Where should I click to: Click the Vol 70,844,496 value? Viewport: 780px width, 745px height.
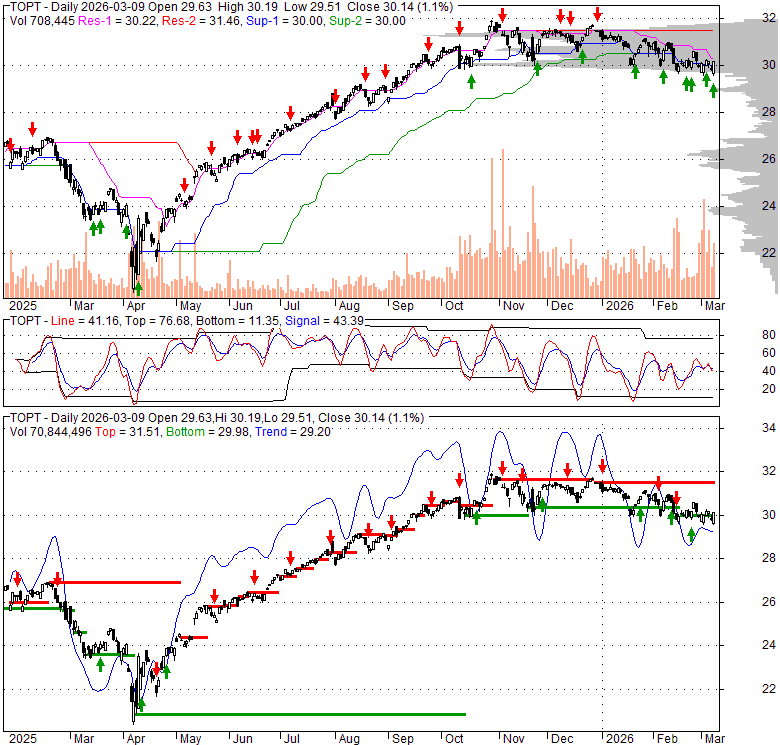[51, 432]
